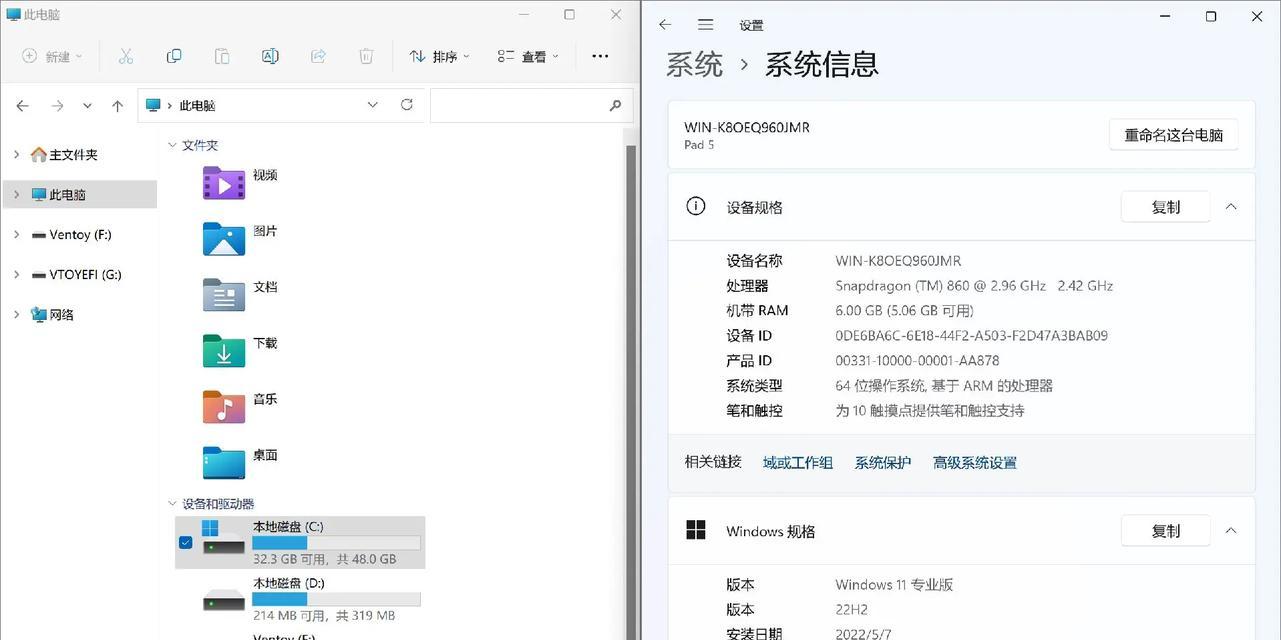
Task: Collapse the Windows 规格 section chevron
Action: click(1231, 531)
